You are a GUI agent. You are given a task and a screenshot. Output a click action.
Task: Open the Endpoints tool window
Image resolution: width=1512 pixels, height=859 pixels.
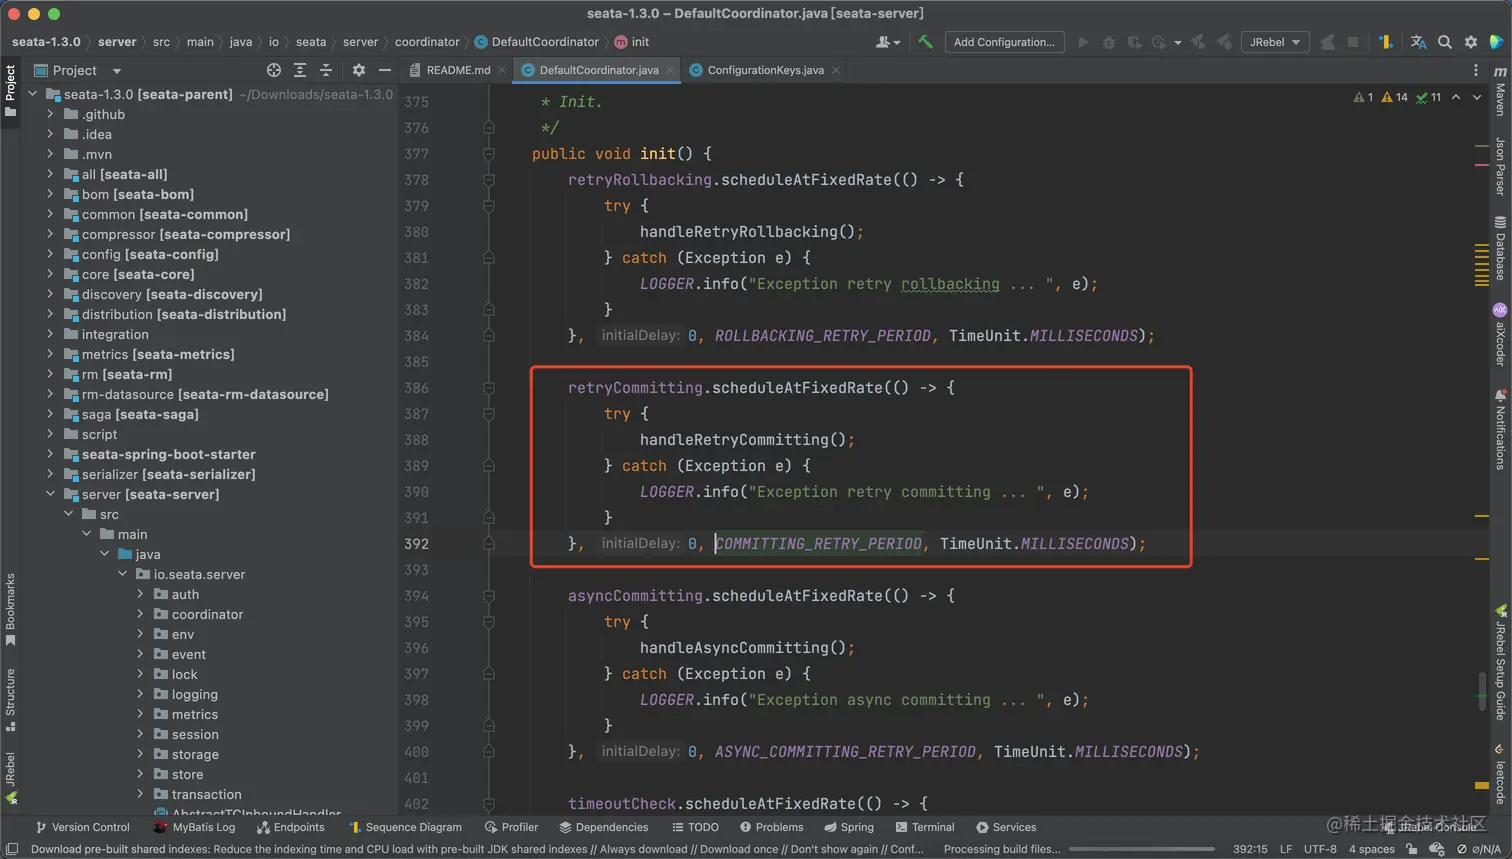(290, 827)
